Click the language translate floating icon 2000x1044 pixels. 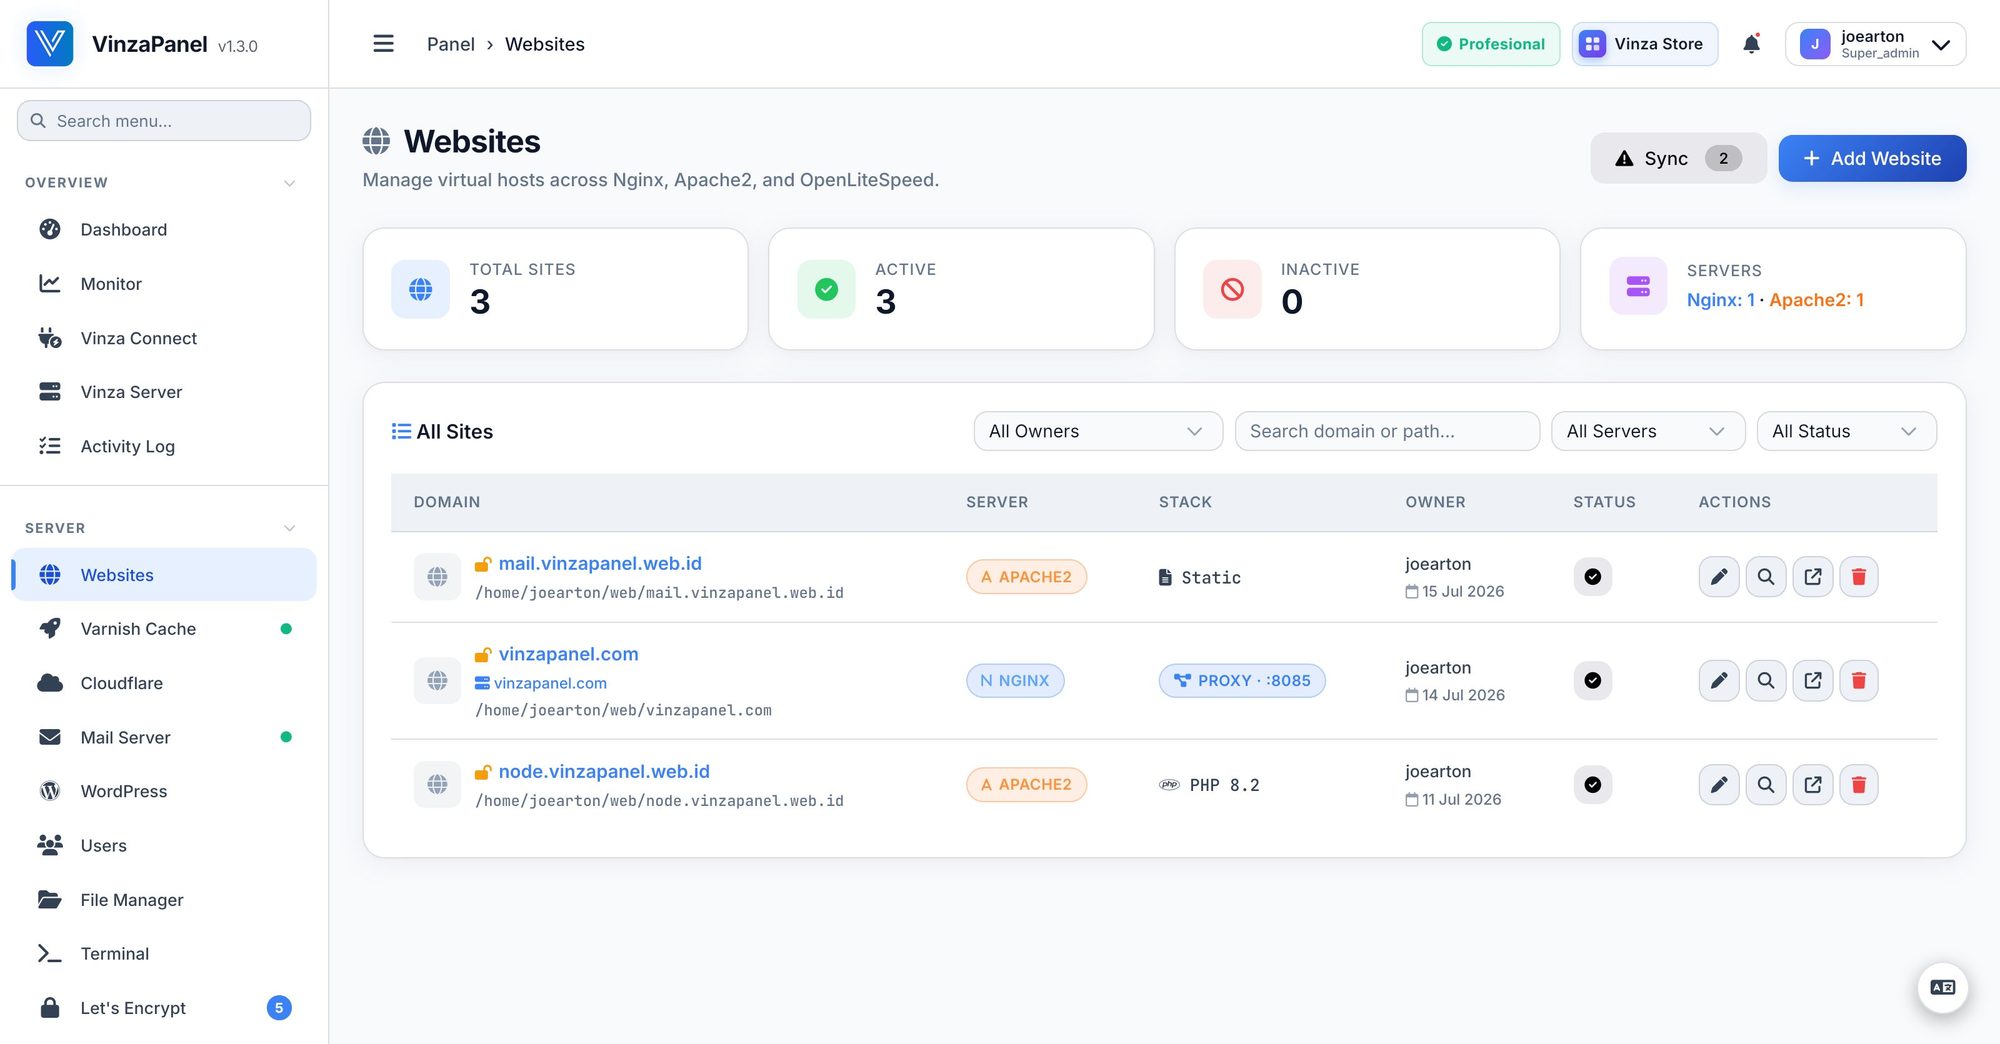(x=1943, y=988)
